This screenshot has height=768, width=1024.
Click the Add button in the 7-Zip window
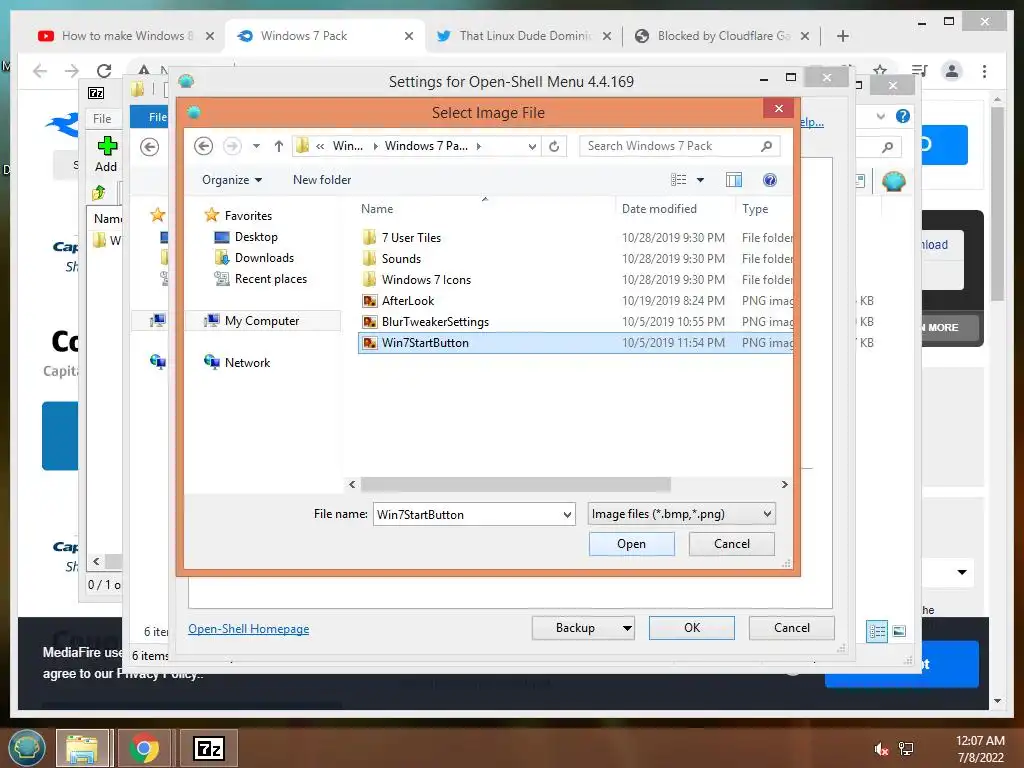(x=106, y=154)
